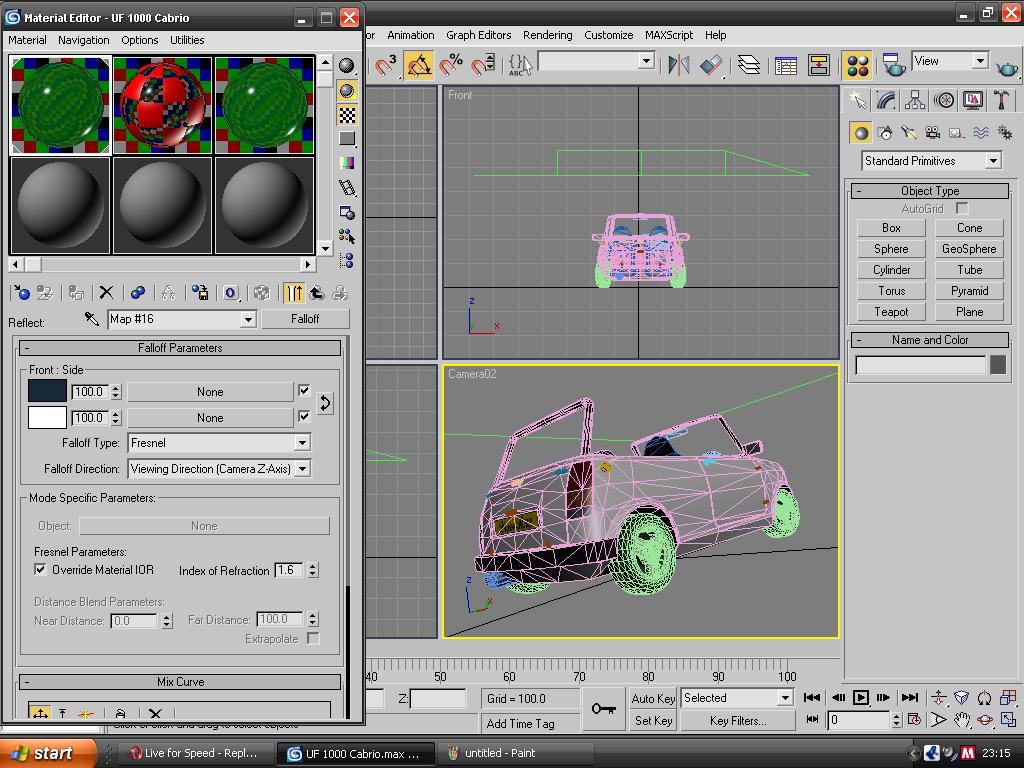
Task: Click the dark blue Front color swatch
Action: coord(47,391)
